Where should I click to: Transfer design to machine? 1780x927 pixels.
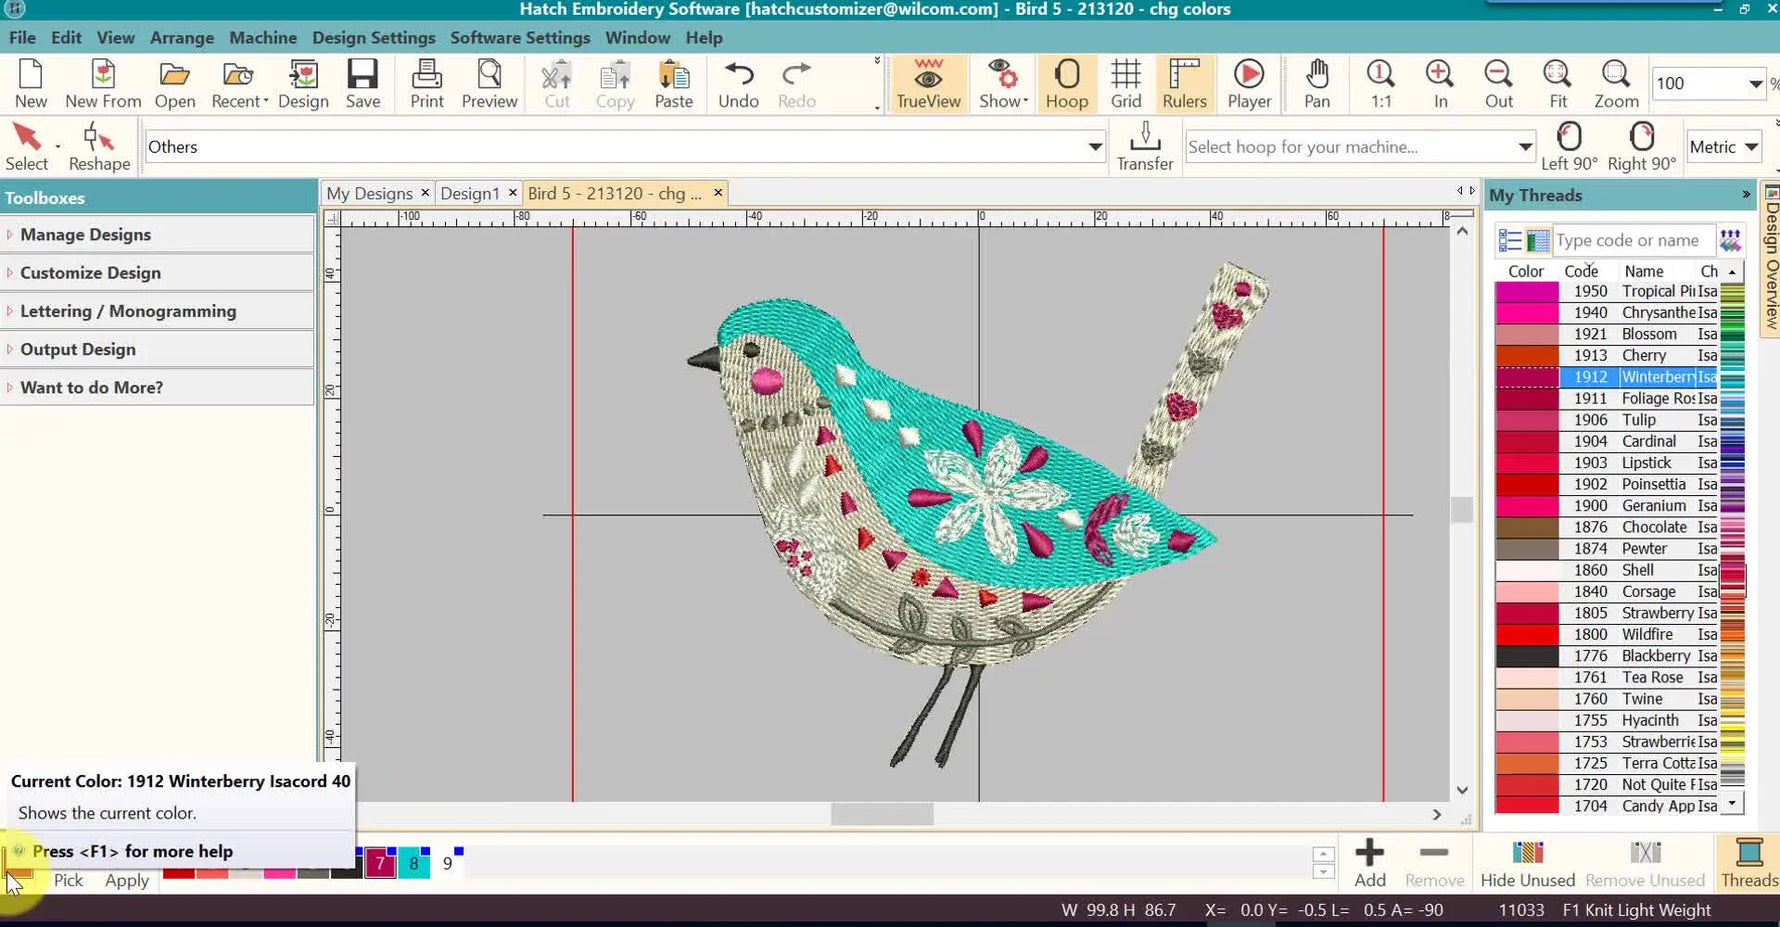1145,147
